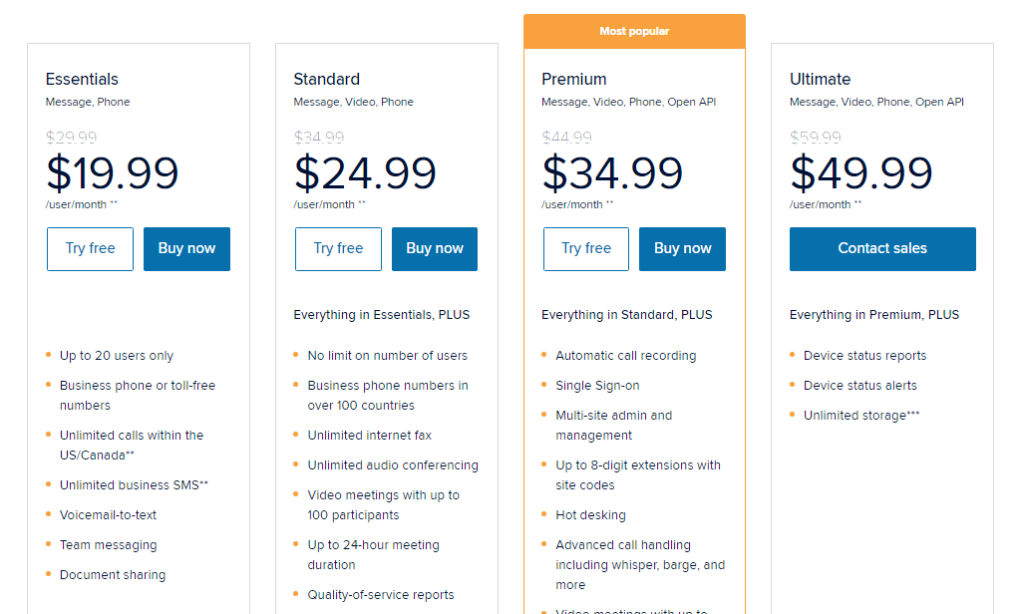1024x614 pixels.
Task: Click the $49.99 Ultimate price
Action: tap(861, 173)
